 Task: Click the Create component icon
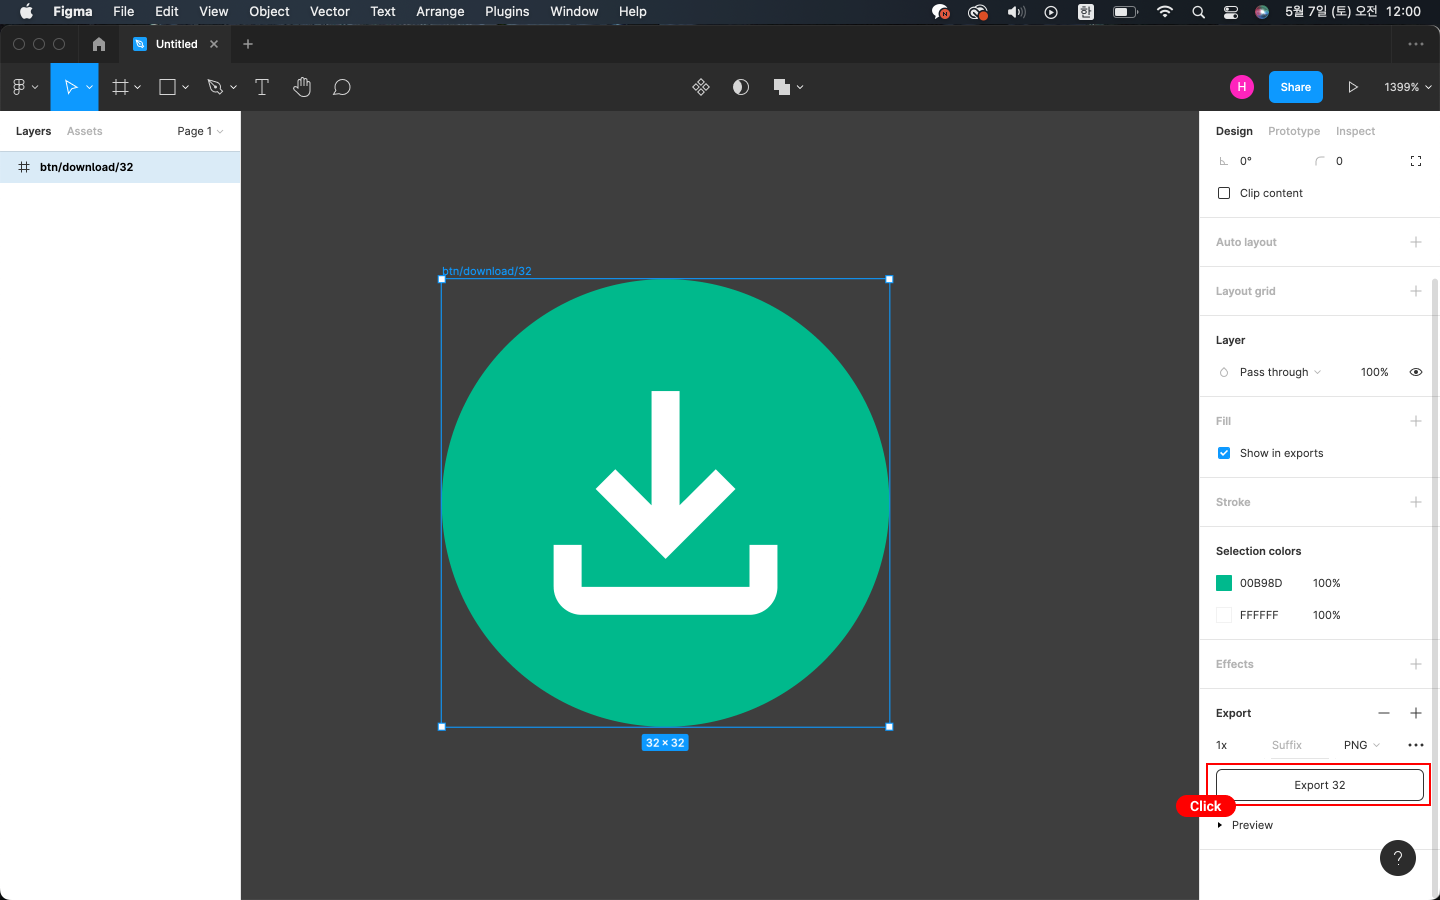701,87
